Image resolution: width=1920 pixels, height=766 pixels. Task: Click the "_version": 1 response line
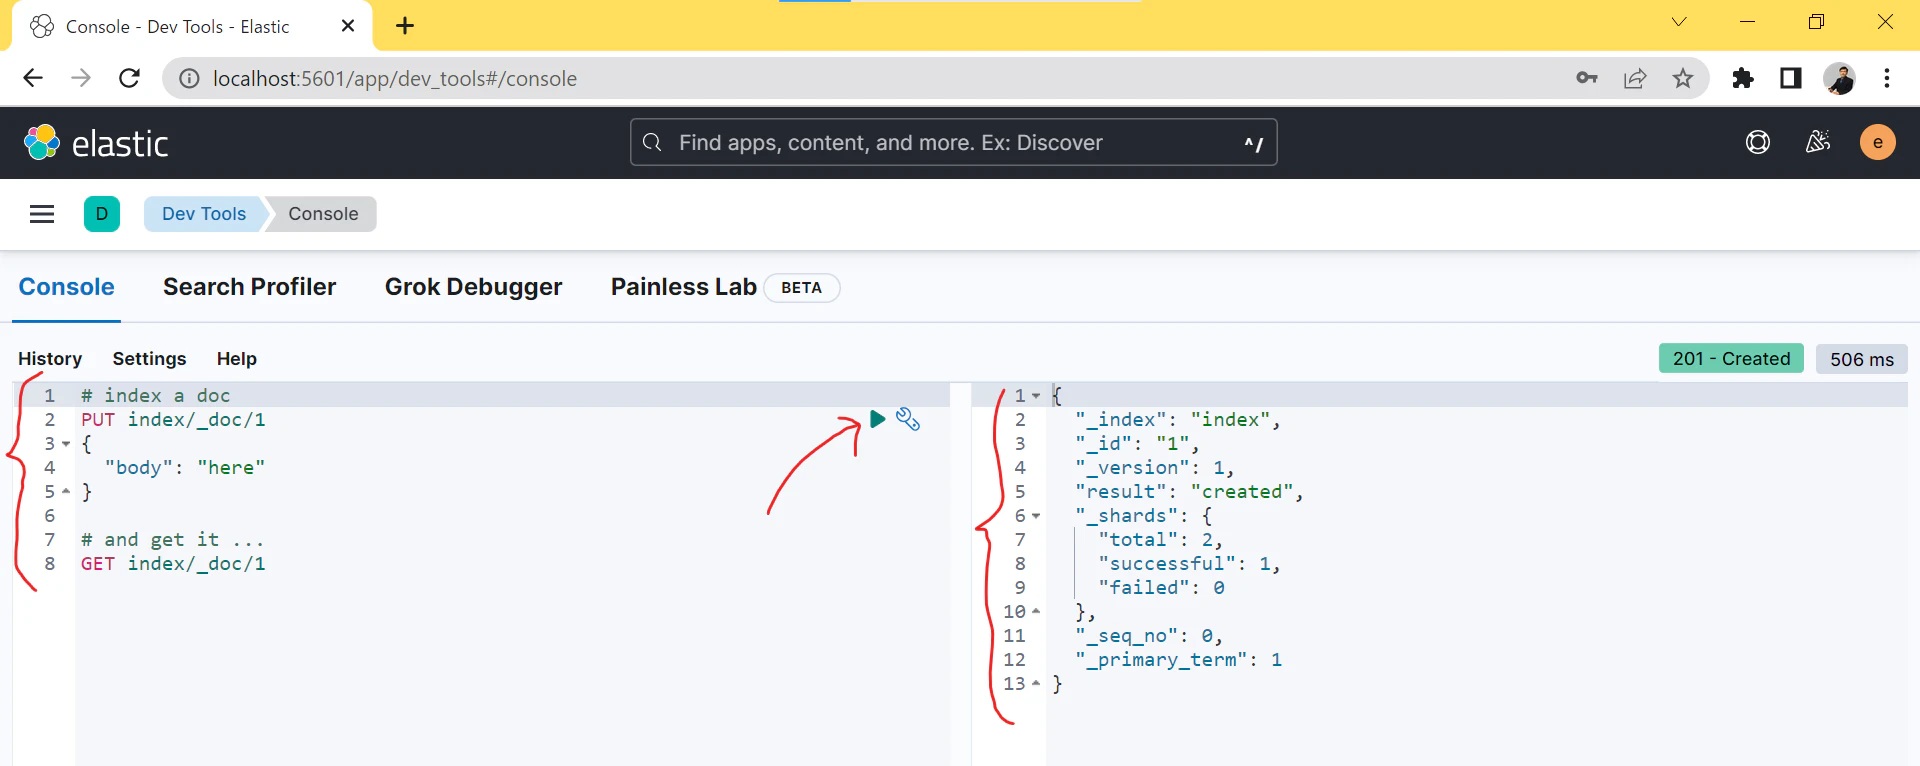pos(1155,468)
